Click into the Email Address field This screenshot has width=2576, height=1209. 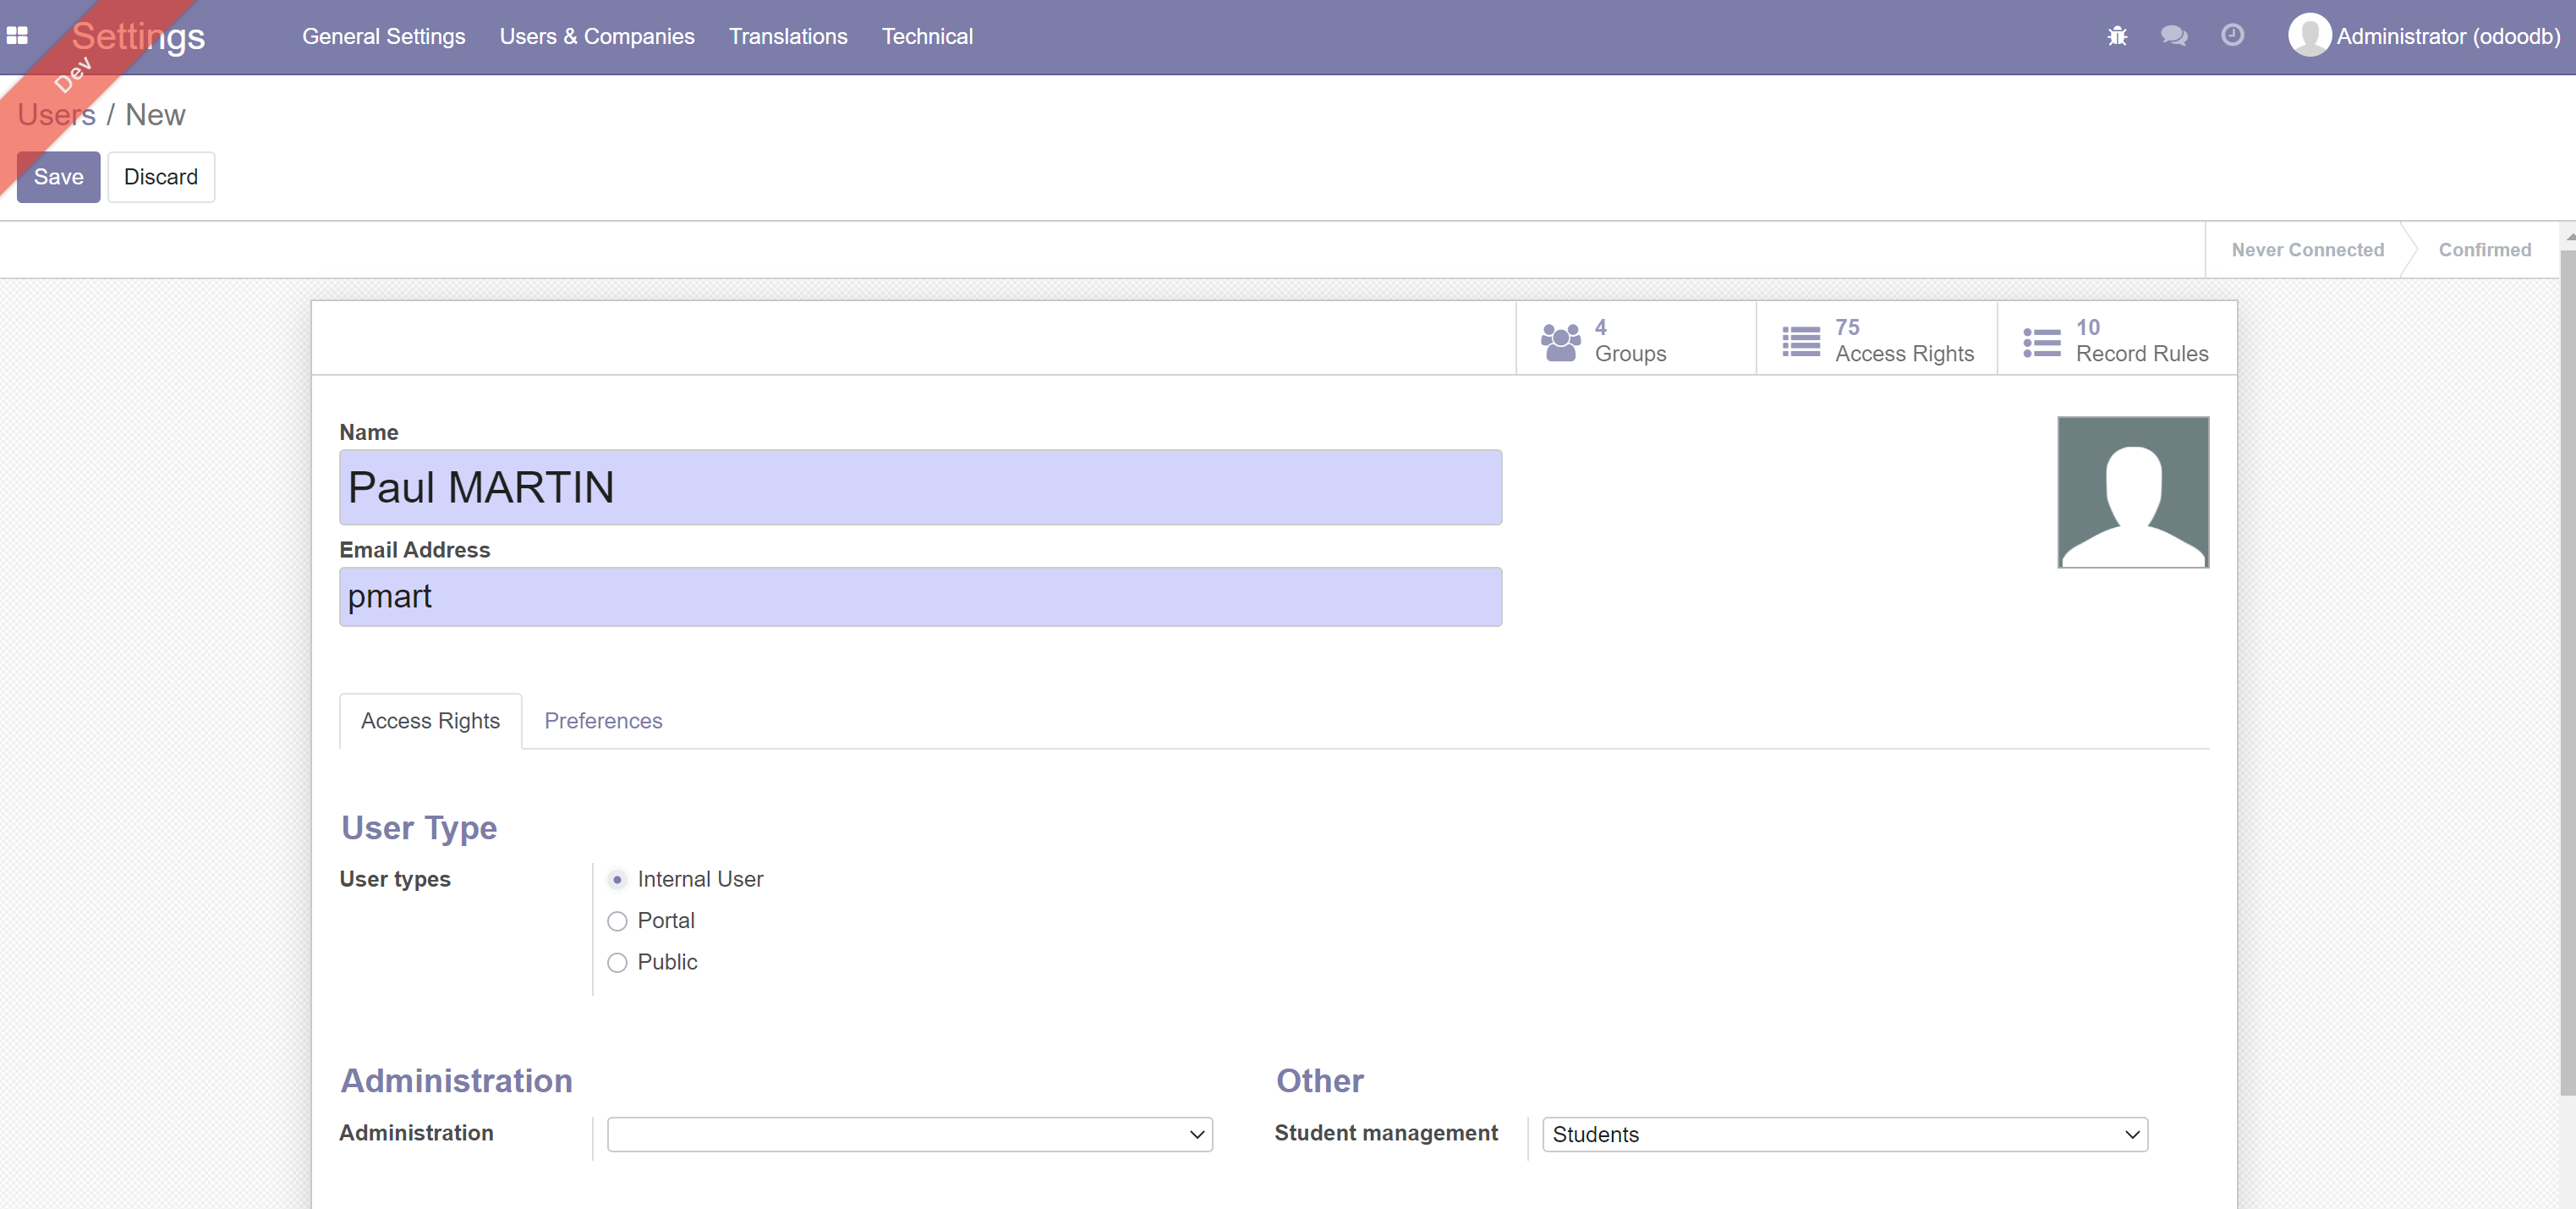(x=920, y=597)
